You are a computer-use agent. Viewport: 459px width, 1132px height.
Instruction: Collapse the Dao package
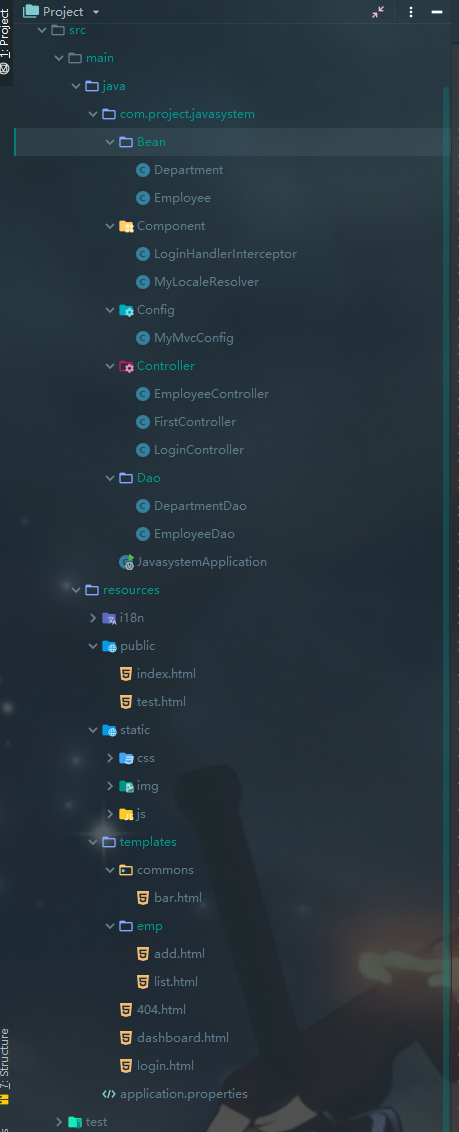pyautogui.click(x=110, y=478)
